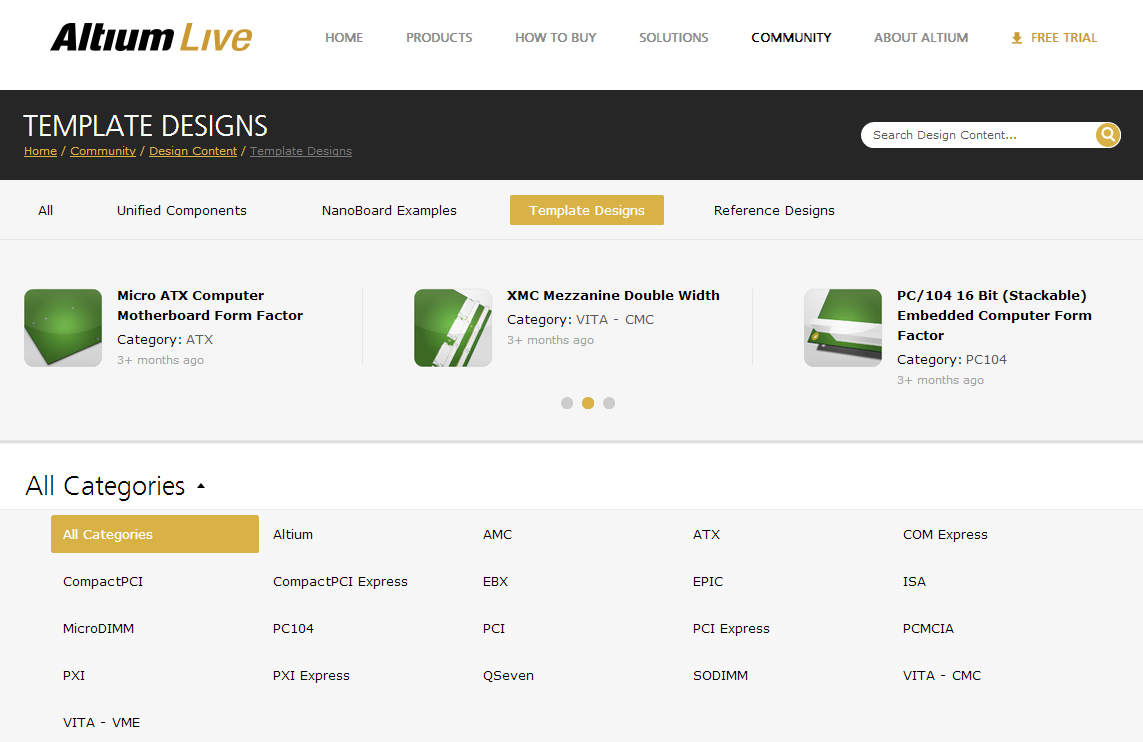Filter by PXI Express category
This screenshot has width=1143, height=742.
click(311, 676)
